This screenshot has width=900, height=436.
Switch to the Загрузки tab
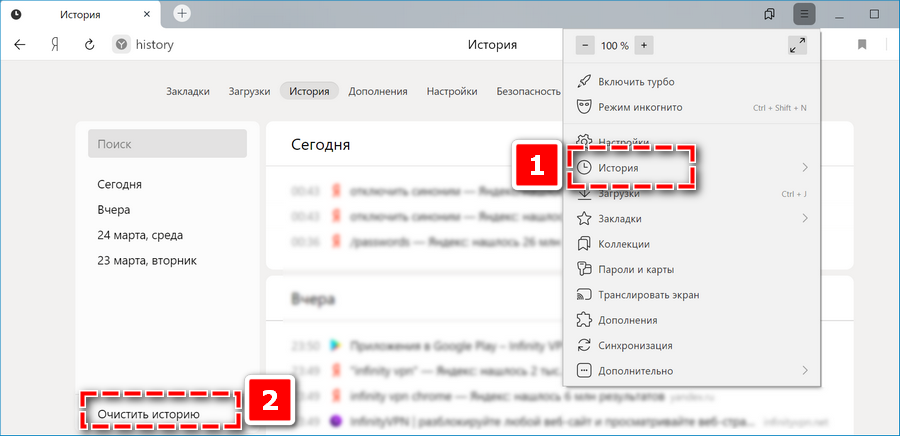pyautogui.click(x=249, y=91)
